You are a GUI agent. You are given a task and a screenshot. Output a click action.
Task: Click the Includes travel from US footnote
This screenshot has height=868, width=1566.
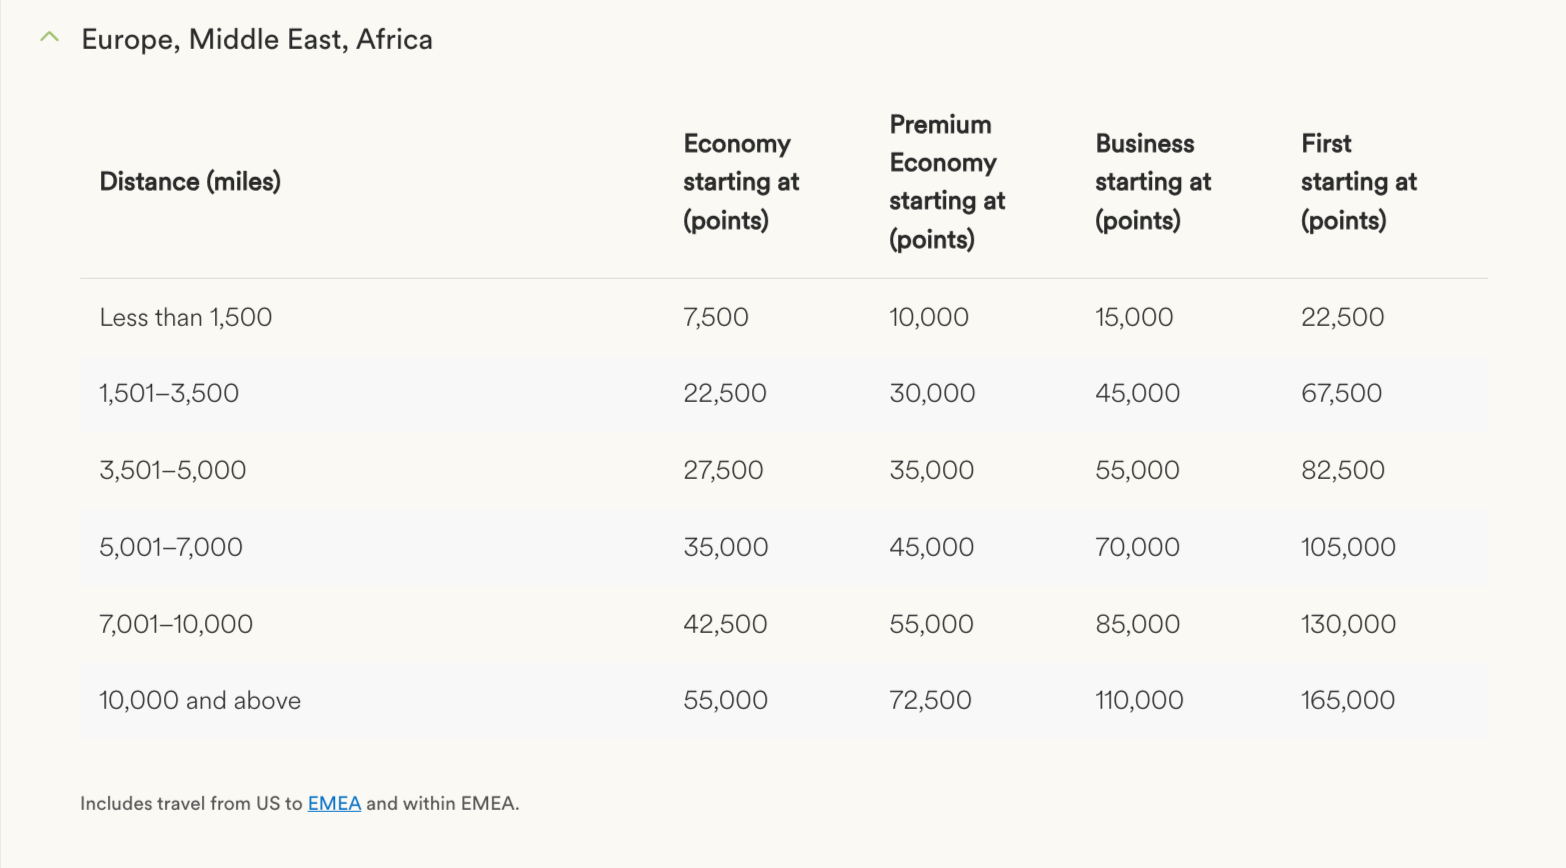[190, 803]
